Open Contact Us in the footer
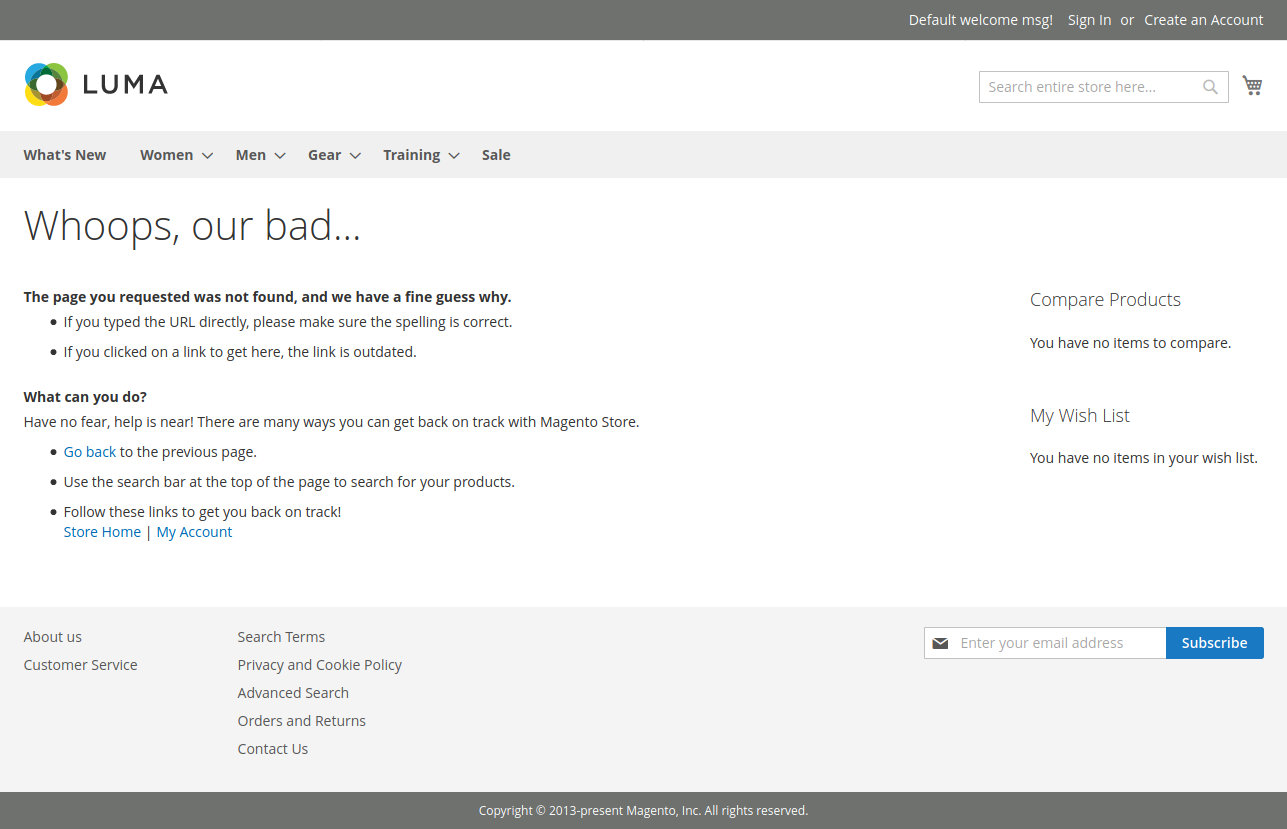This screenshot has width=1287, height=829. click(x=272, y=748)
